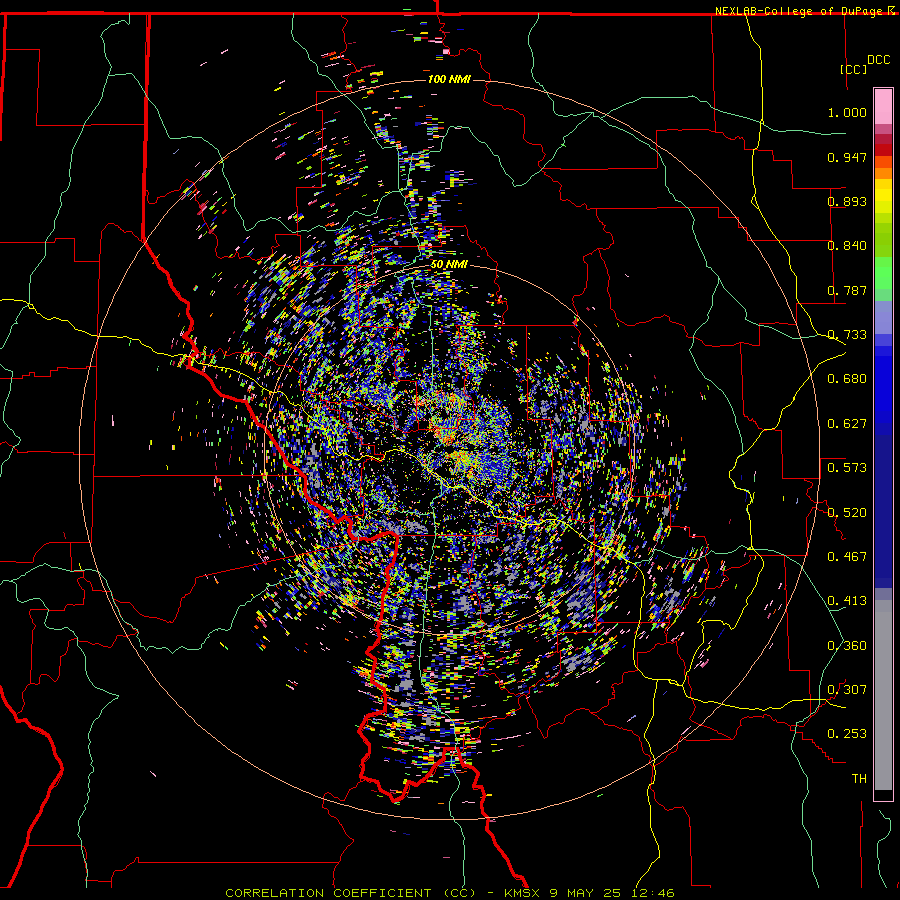Click the 0.360 scale value
This screenshot has width=900, height=900.
(x=847, y=646)
